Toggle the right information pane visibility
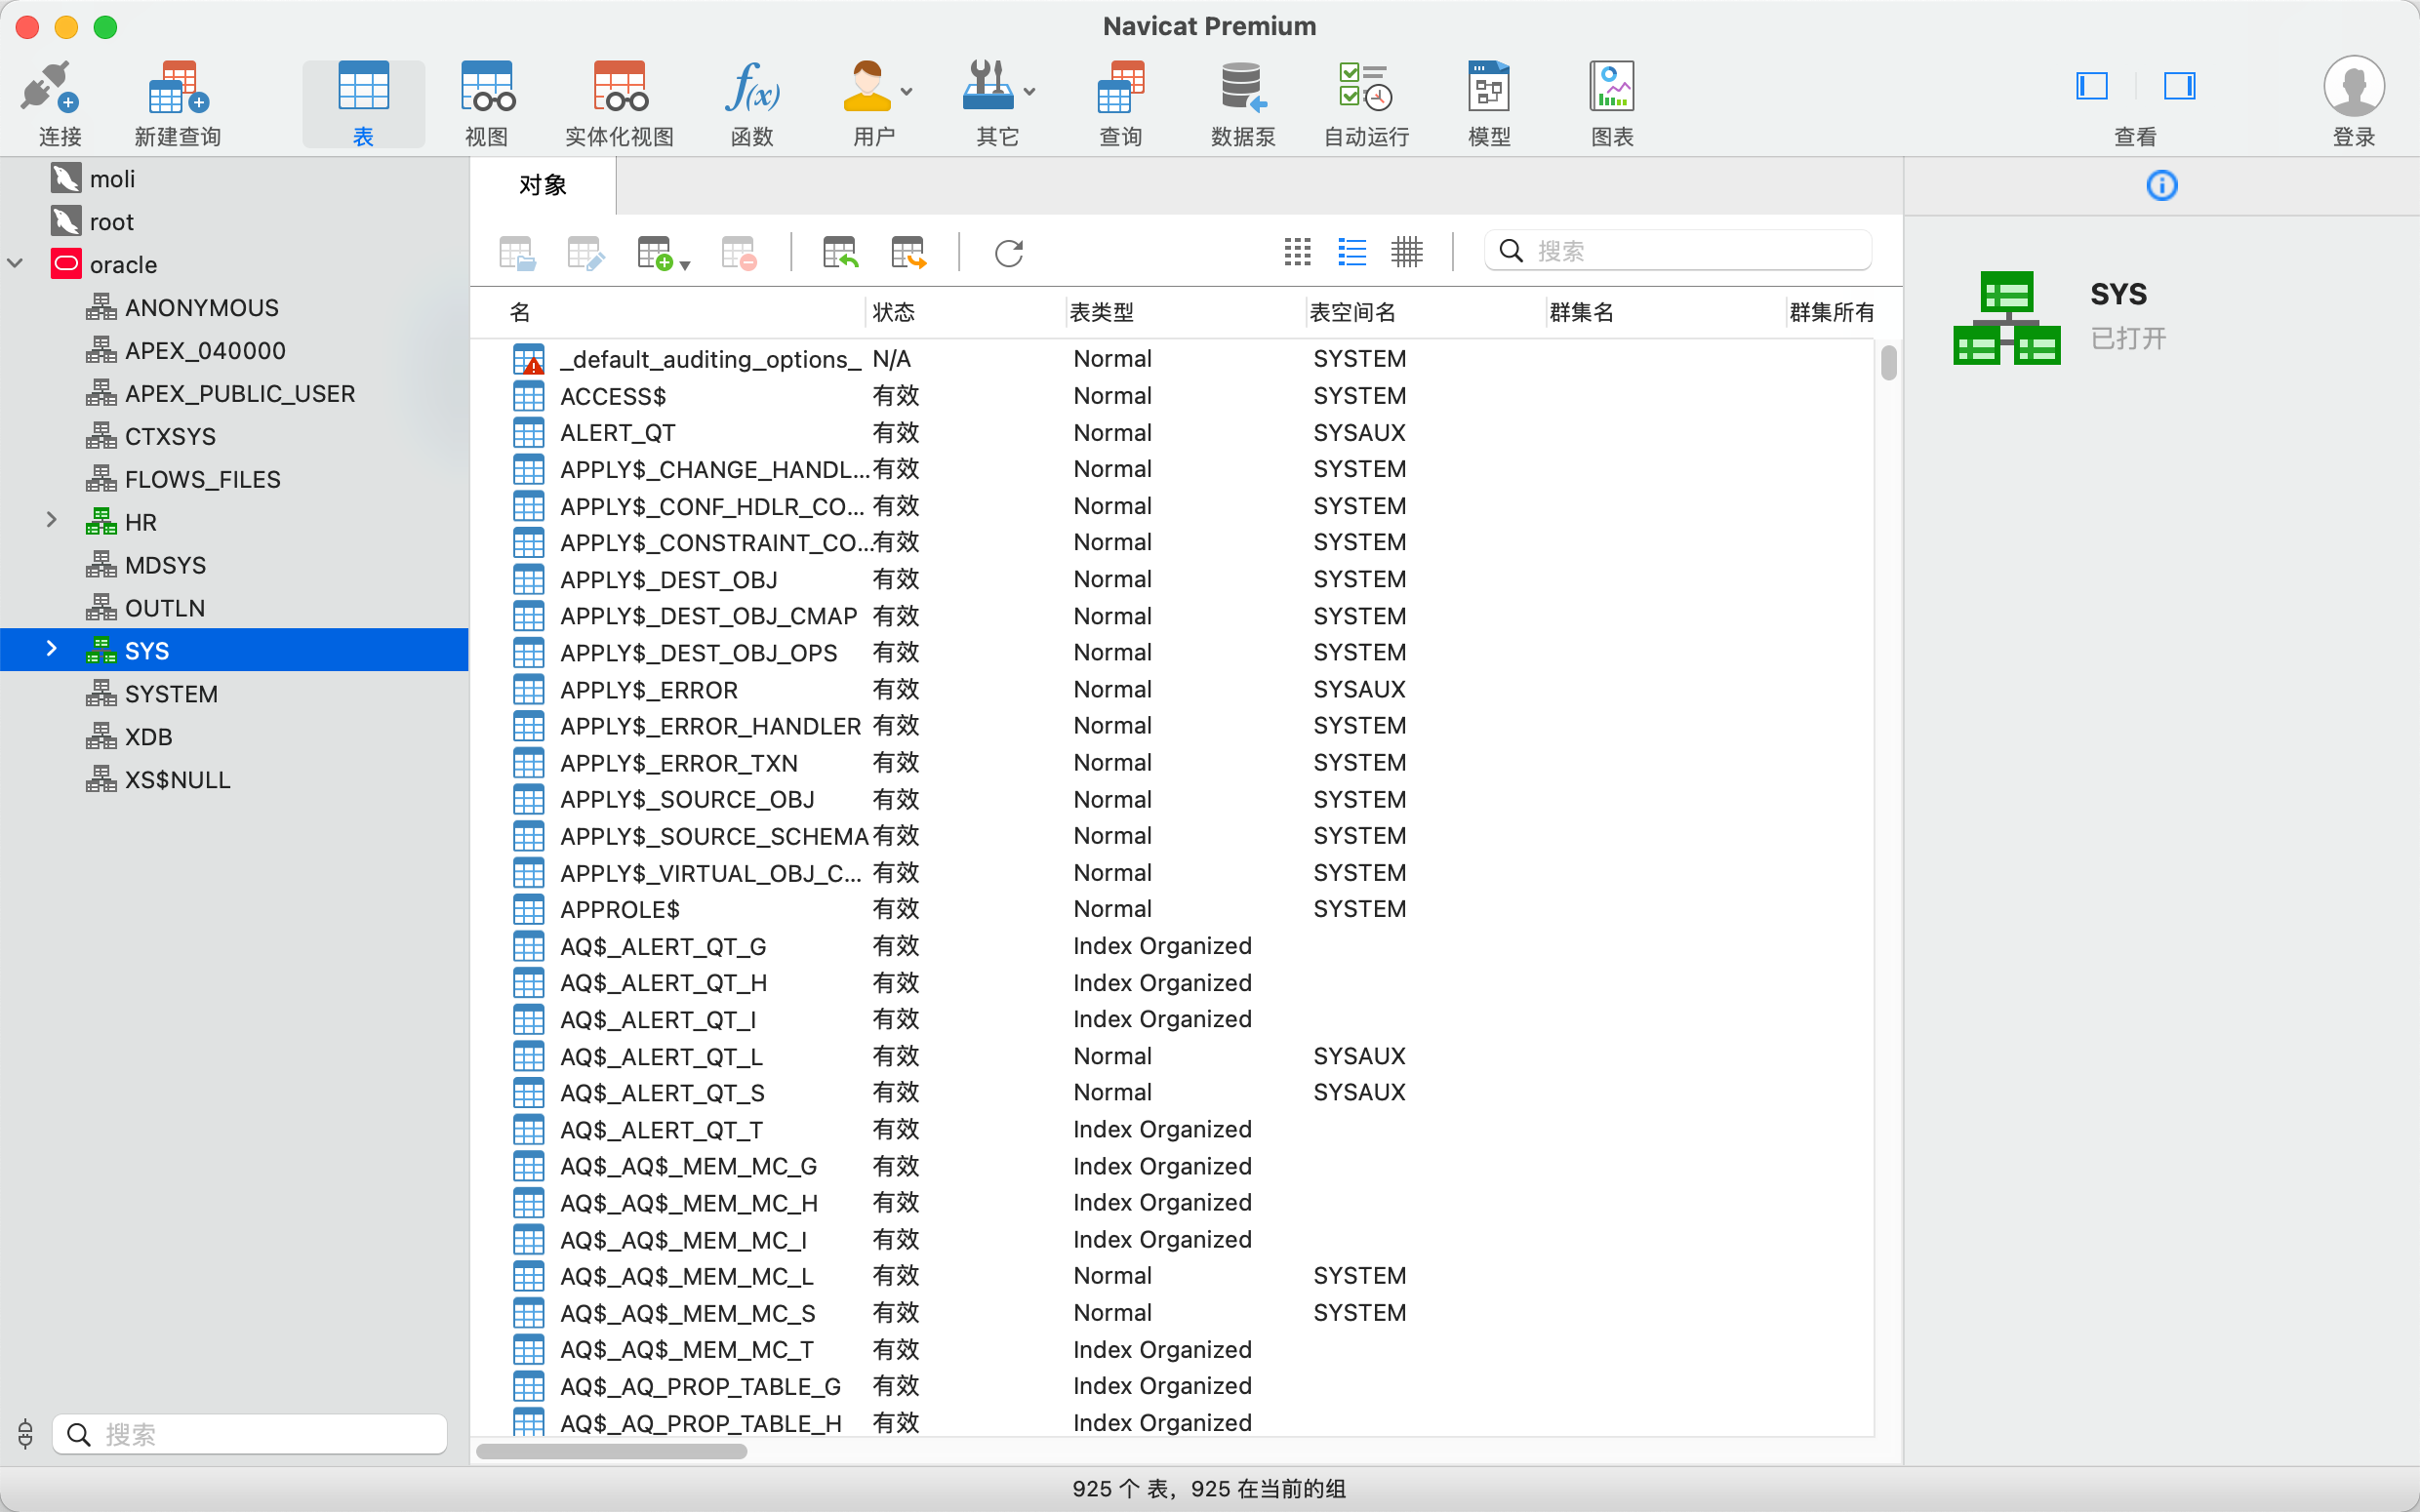Image resolution: width=2420 pixels, height=1512 pixels. pos(2179,87)
